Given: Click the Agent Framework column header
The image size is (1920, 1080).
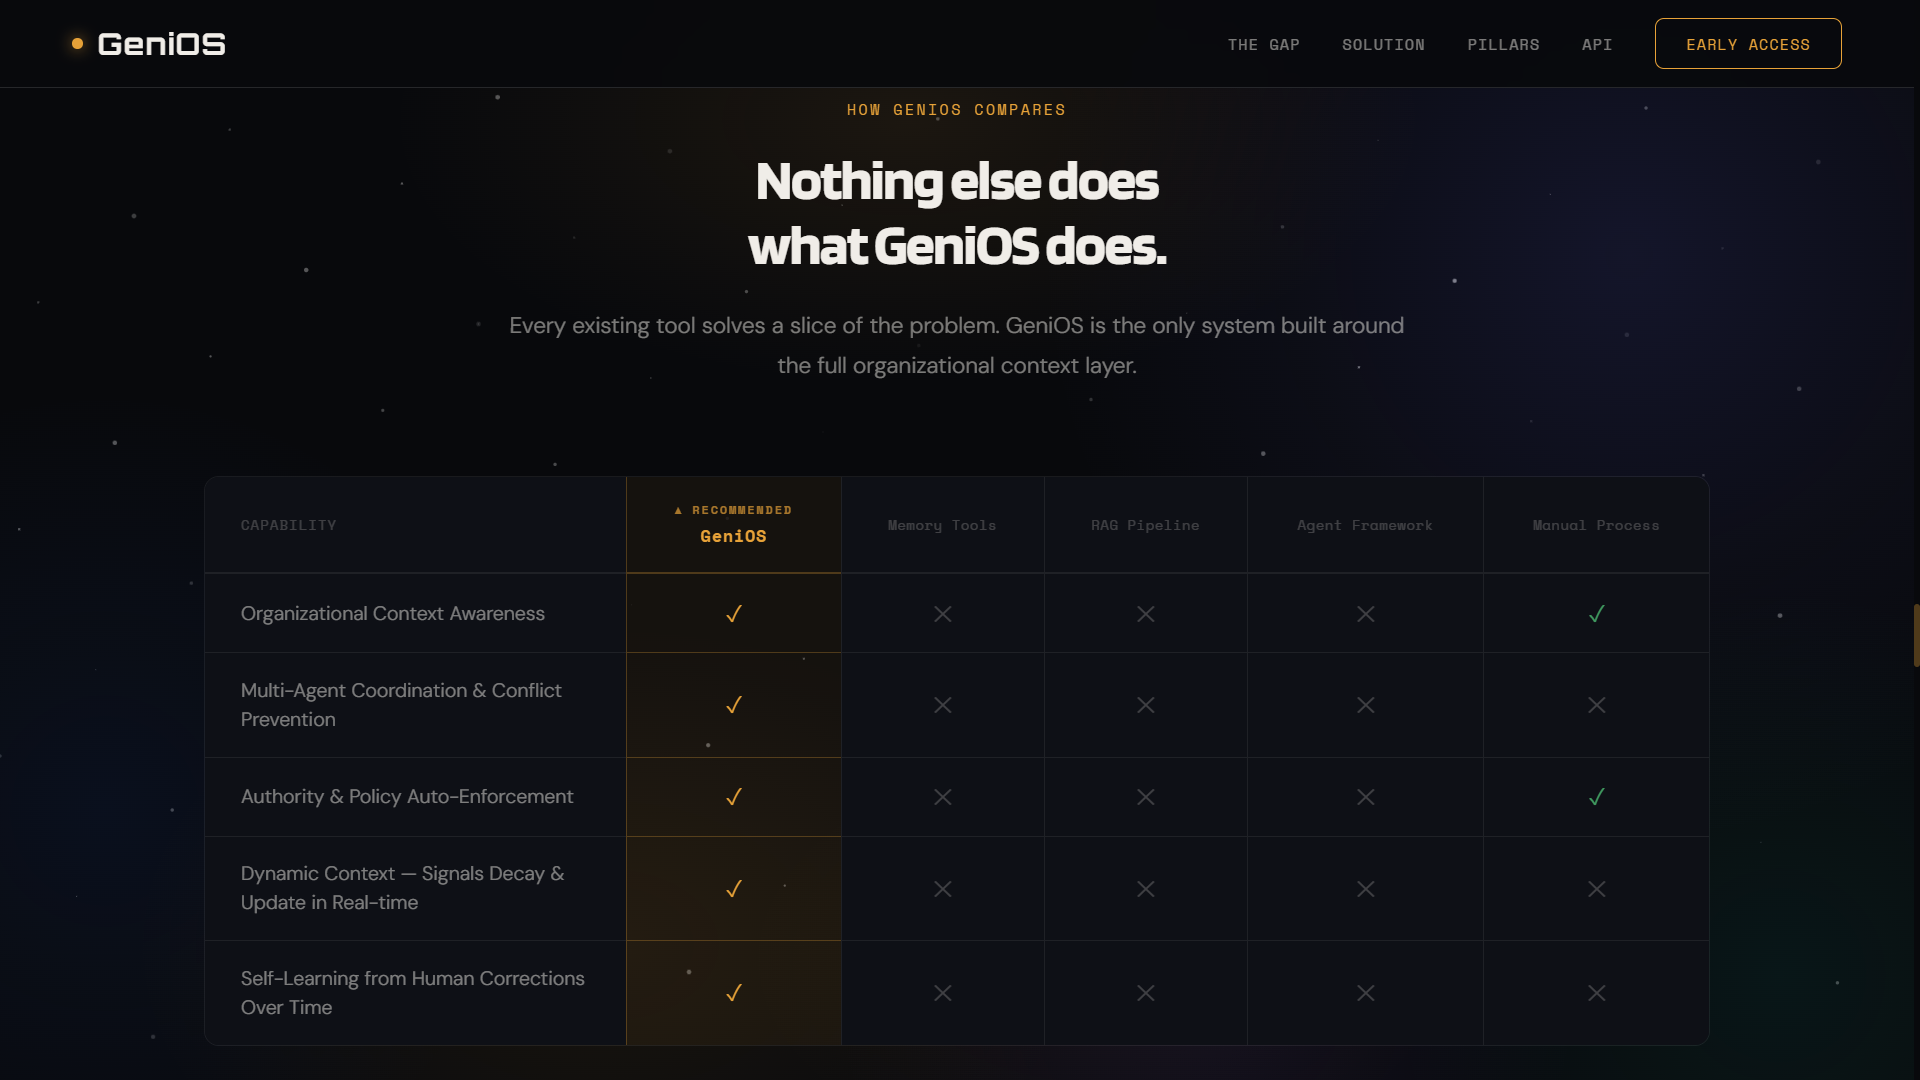Looking at the screenshot, I should pos(1364,526).
